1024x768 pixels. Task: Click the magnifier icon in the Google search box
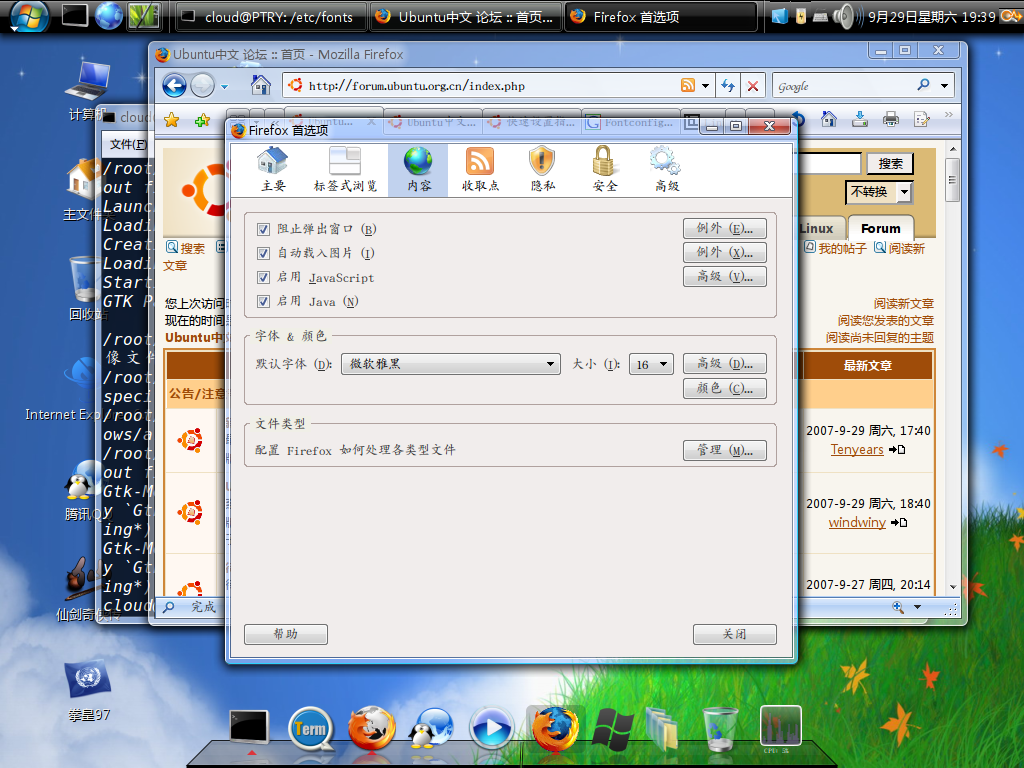pyautogui.click(x=923, y=85)
